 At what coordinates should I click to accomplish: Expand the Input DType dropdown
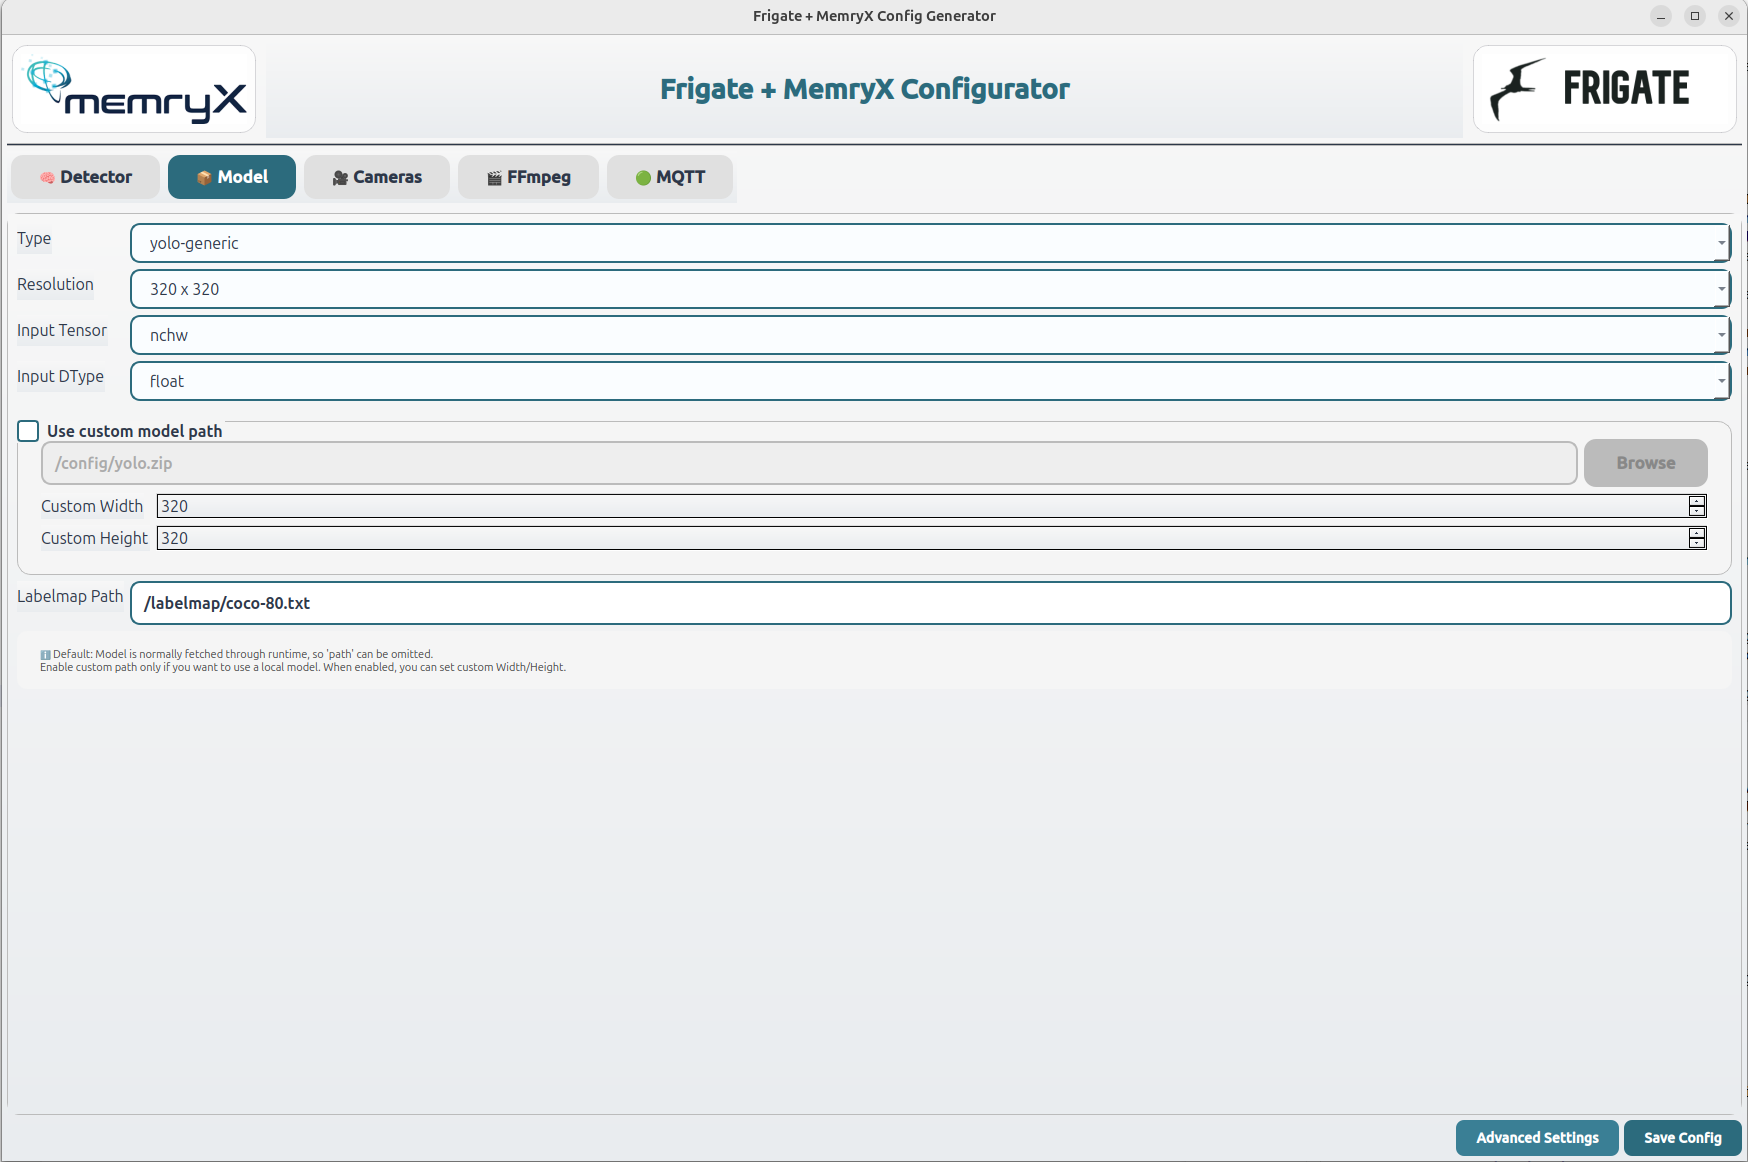929,381
